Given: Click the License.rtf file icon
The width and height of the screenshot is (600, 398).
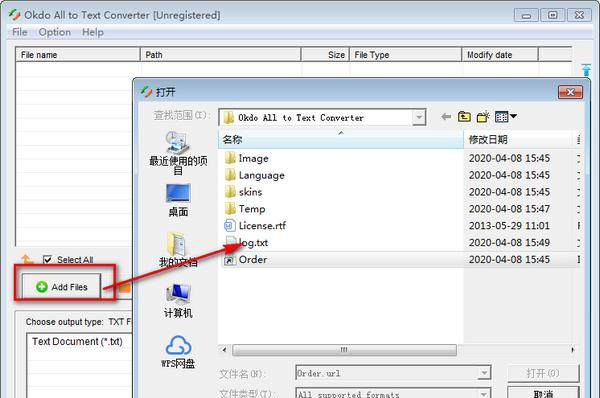Looking at the screenshot, I should point(230,225).
